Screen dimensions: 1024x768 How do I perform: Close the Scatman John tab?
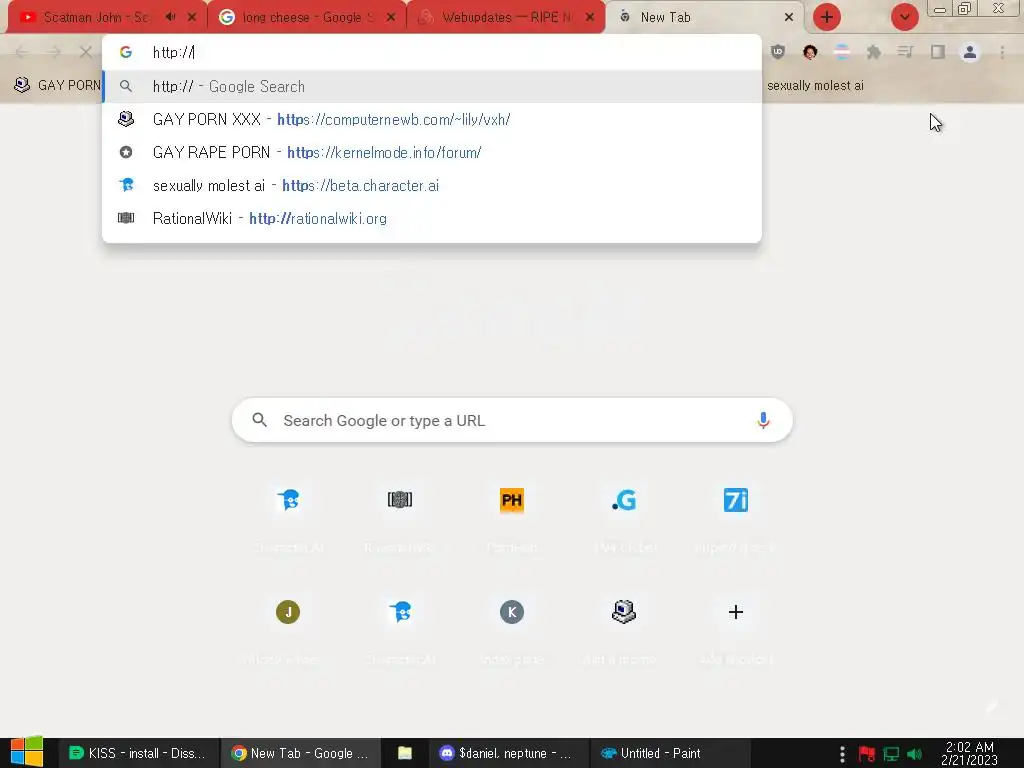[192, 18]
